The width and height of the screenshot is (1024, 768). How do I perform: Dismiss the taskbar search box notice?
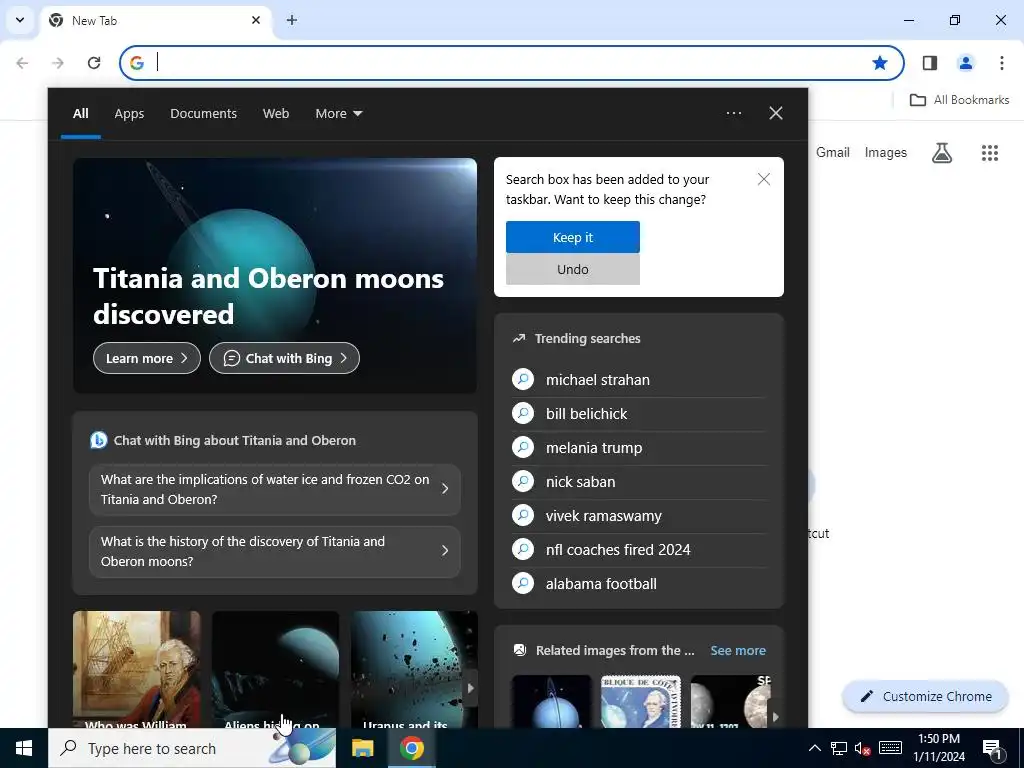coord(763,179)
